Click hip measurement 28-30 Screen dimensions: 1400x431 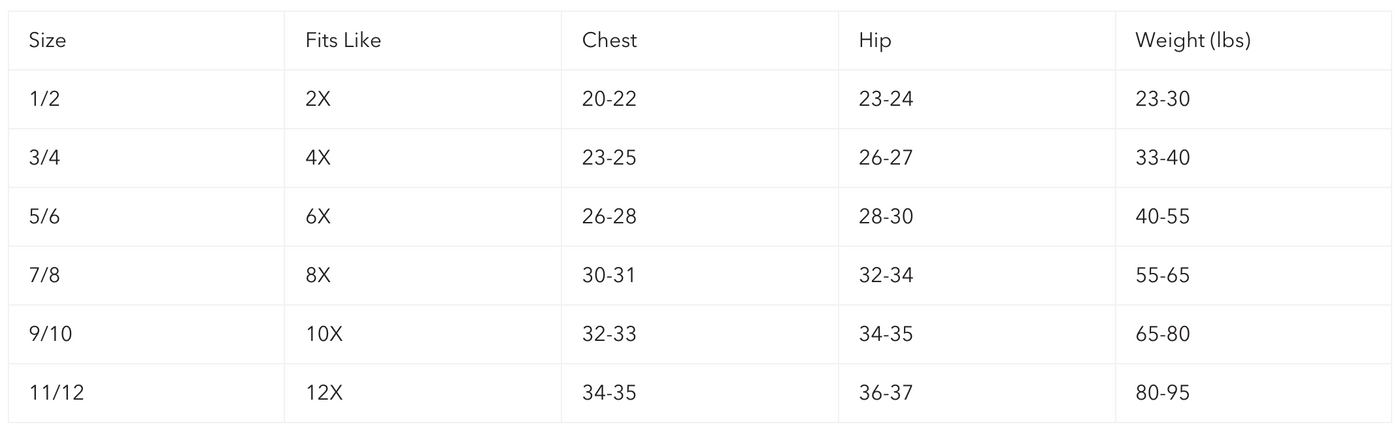[x=885, y=217]
